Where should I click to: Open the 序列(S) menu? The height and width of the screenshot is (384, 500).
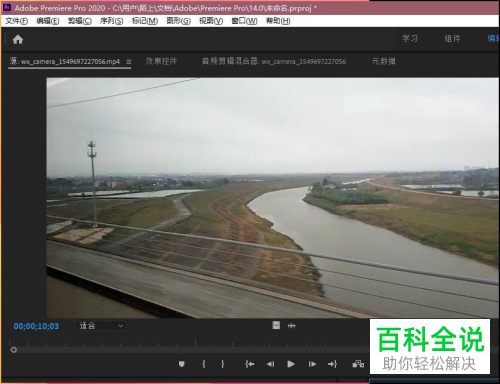coord(111,21)
